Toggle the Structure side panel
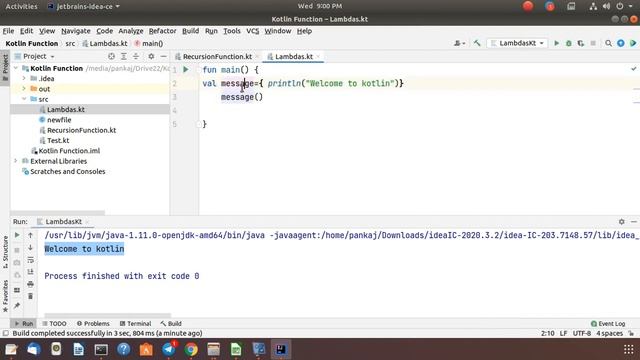 coord(5,252)
